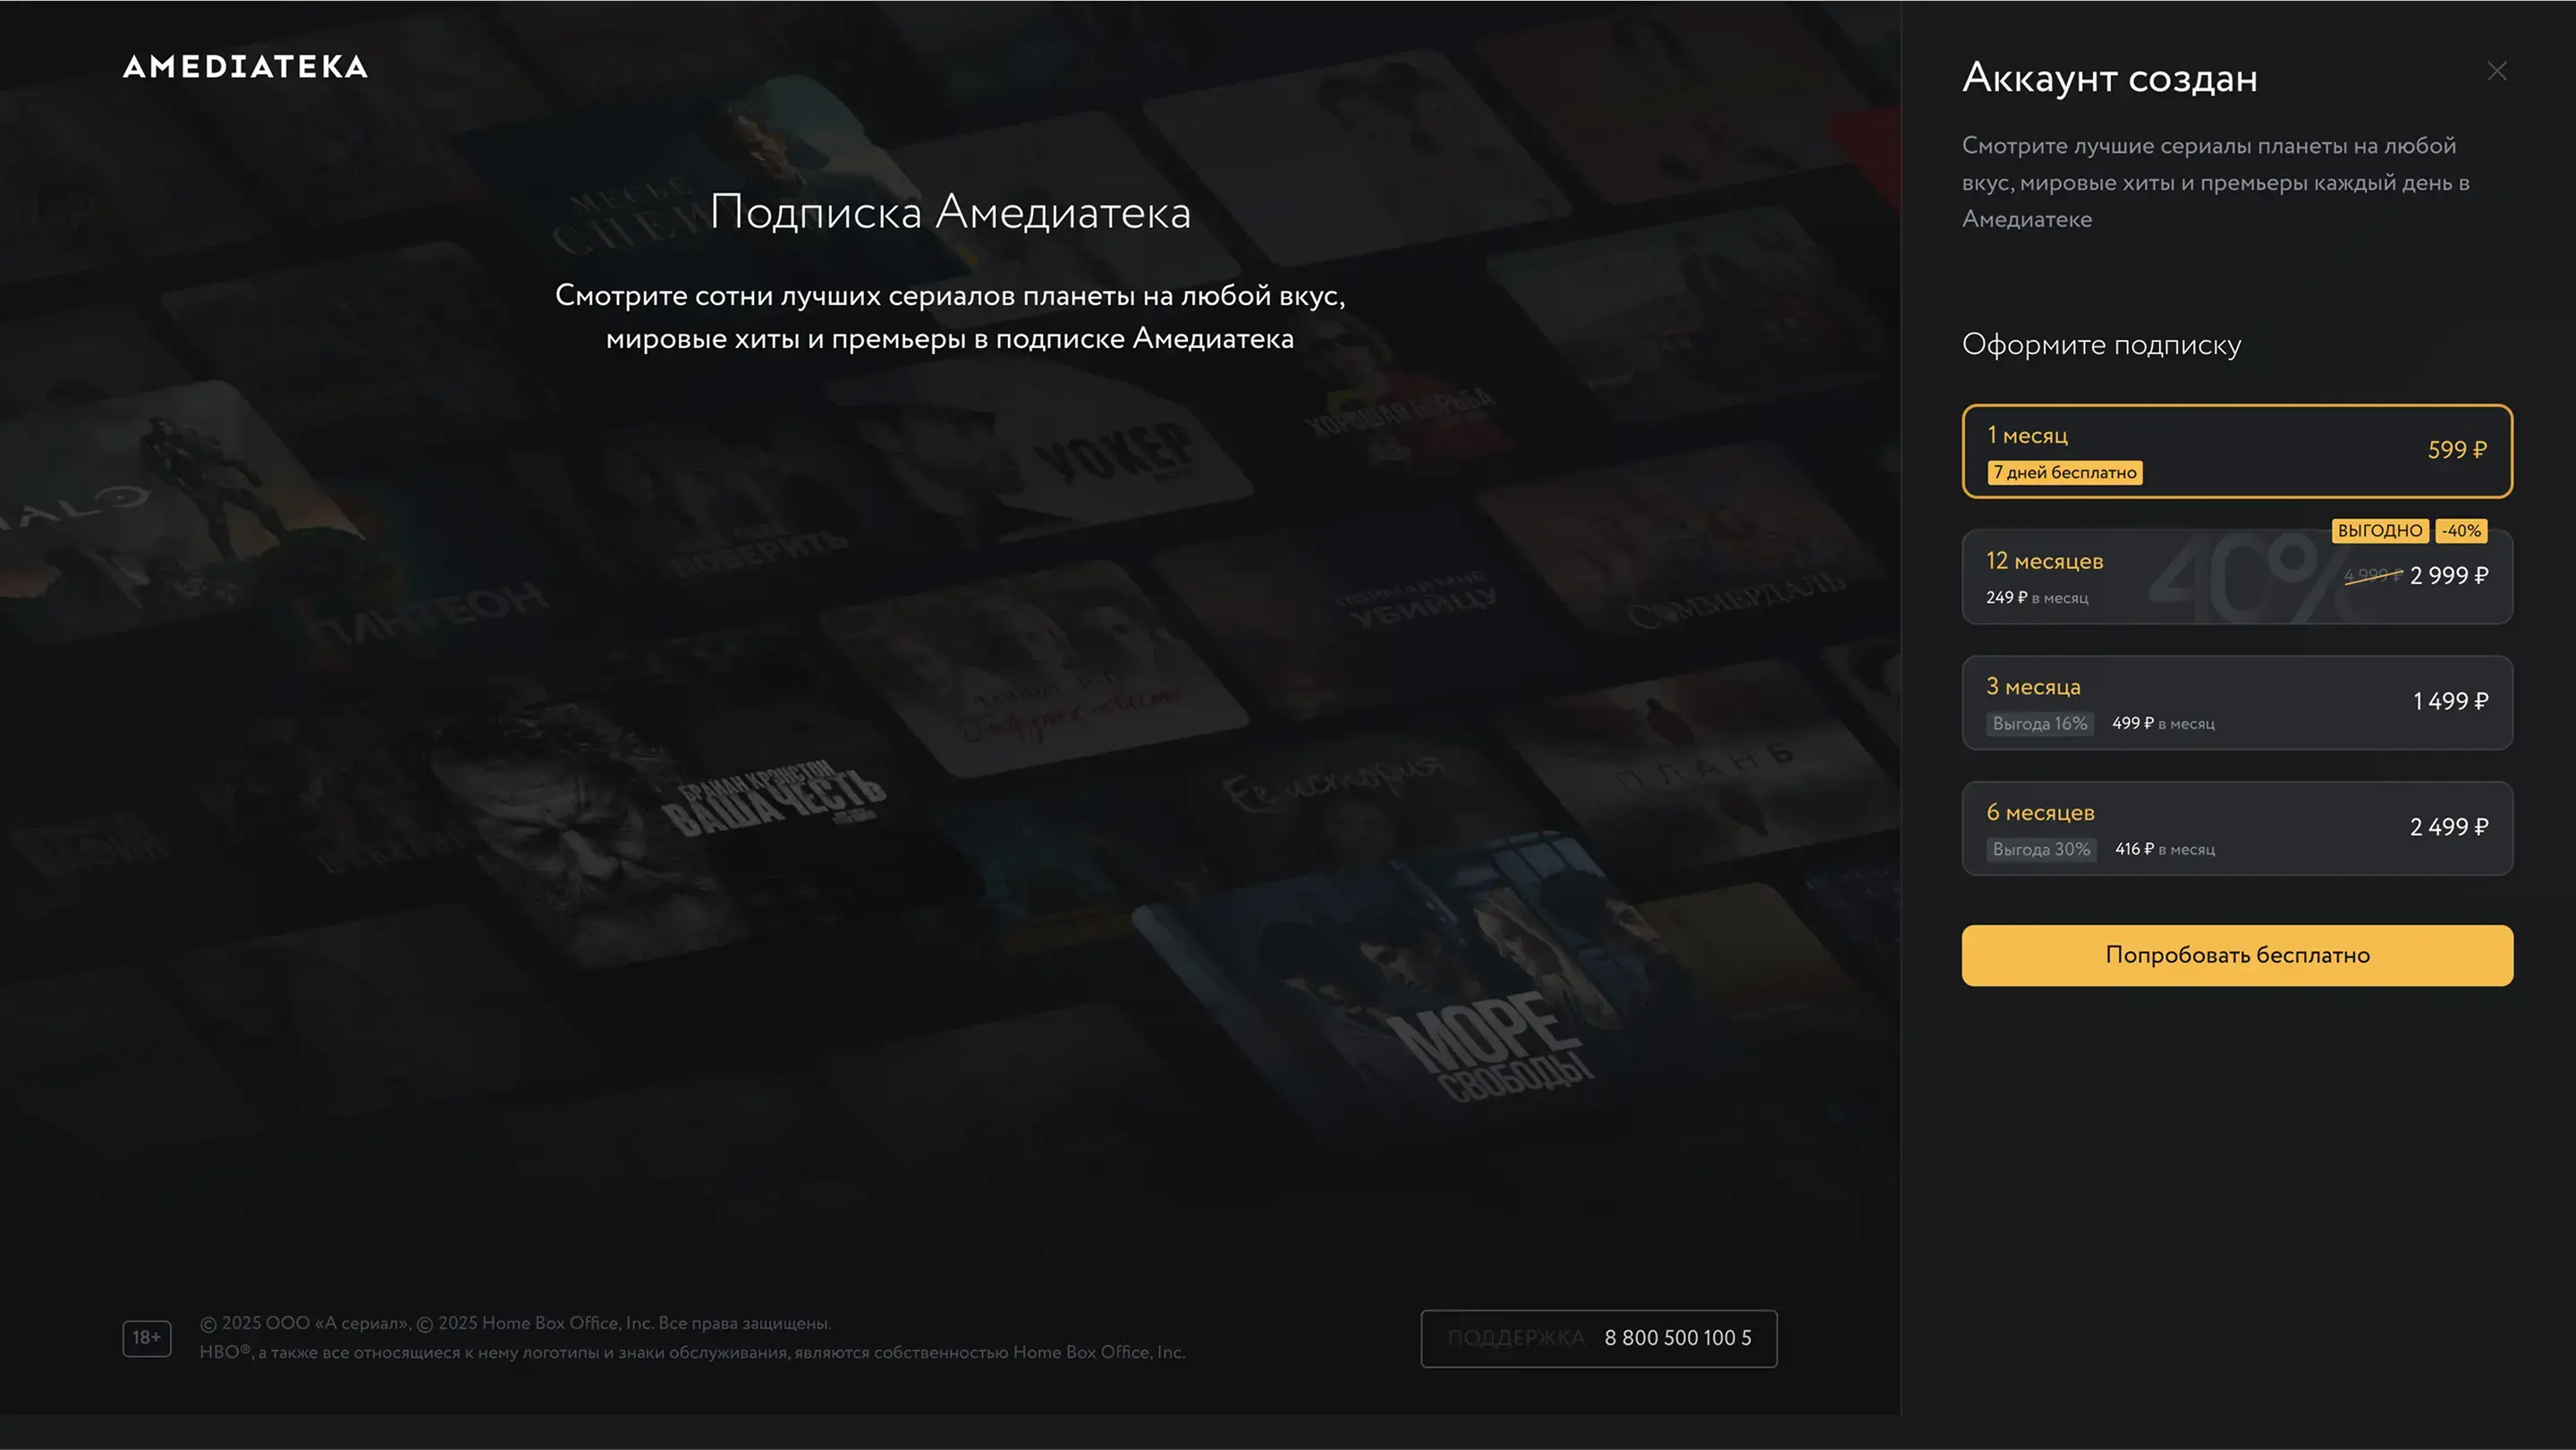Screen dimensions: 2576x1450
Task: Pick the 3 месяца subscription option
Action: click(2237, 703)
